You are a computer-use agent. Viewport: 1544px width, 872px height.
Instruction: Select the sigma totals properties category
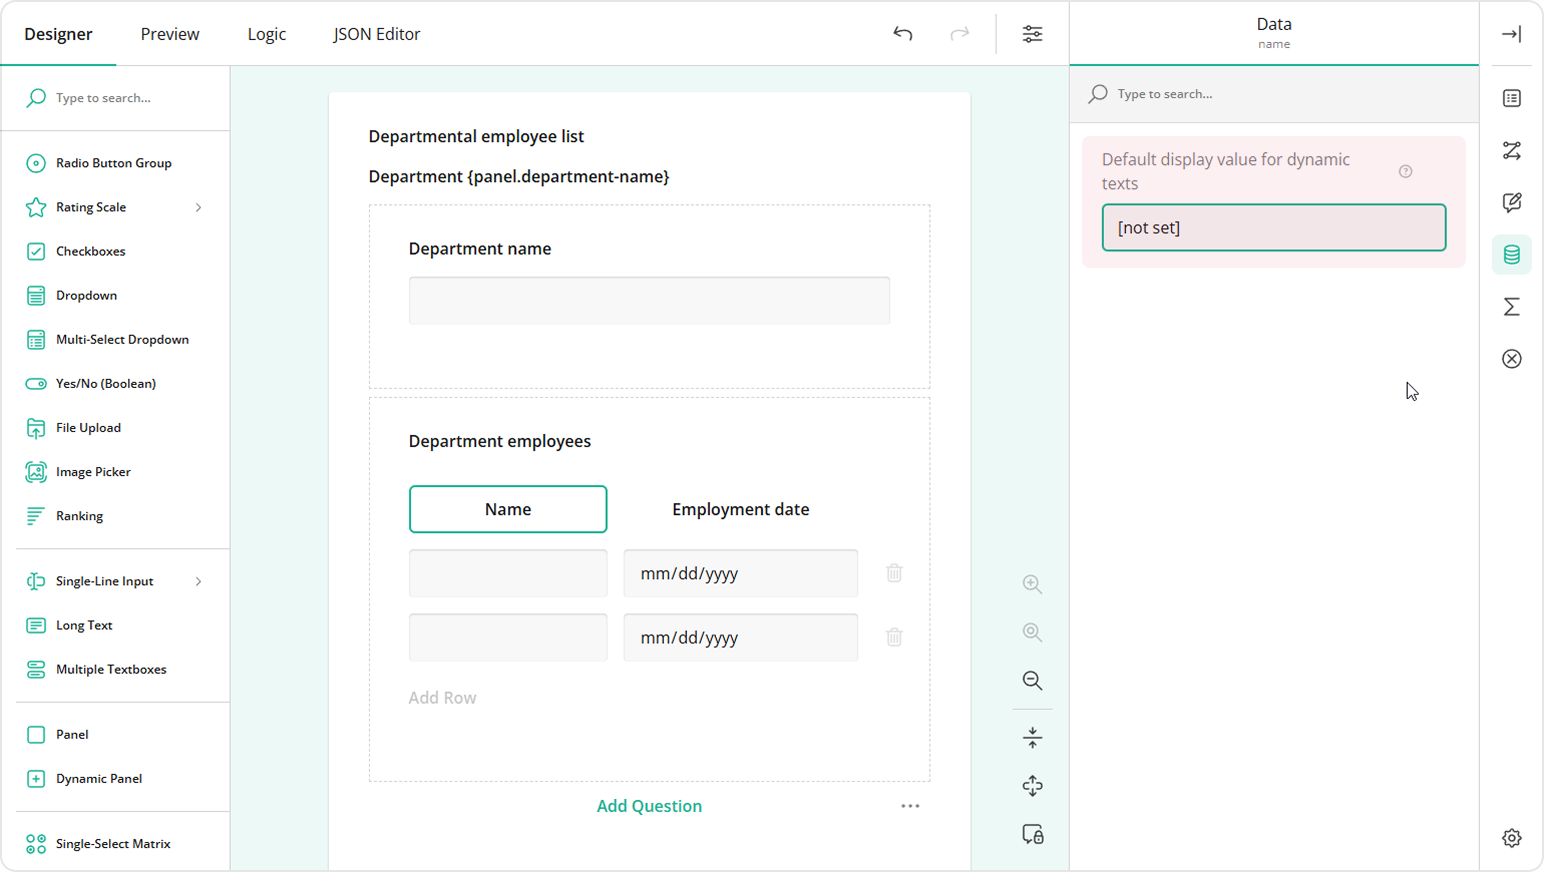1511,307
